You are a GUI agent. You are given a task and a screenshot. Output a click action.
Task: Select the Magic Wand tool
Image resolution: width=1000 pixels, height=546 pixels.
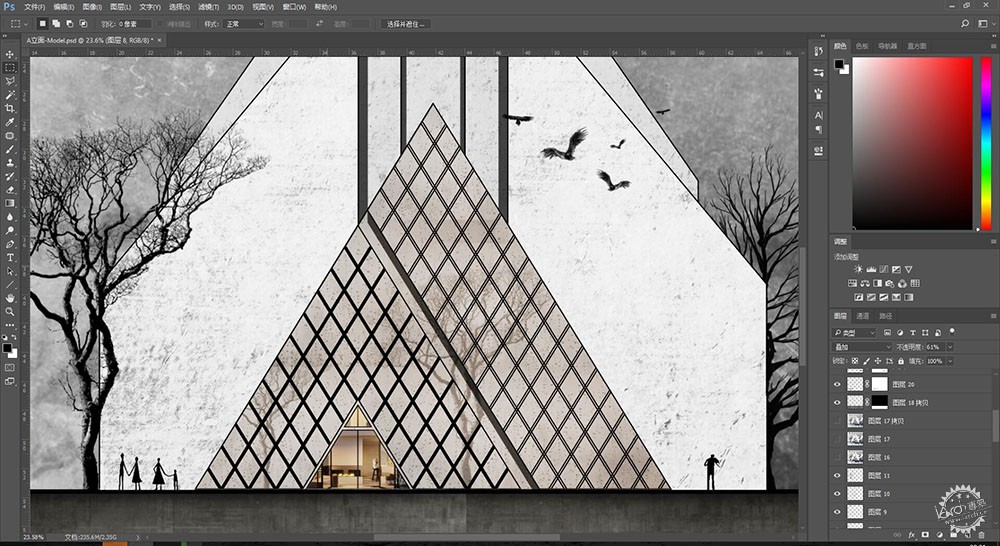(x=10, y=95)
